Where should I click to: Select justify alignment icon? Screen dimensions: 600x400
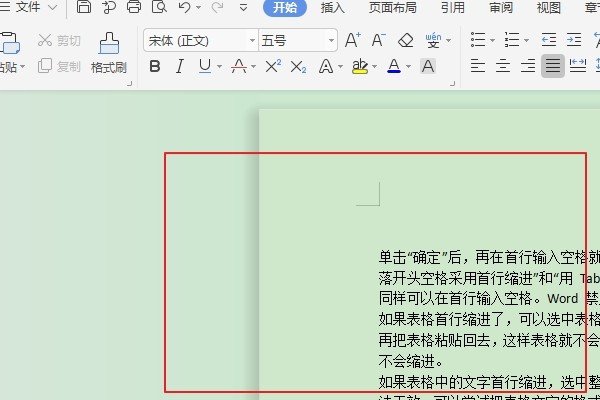(553, 66)
